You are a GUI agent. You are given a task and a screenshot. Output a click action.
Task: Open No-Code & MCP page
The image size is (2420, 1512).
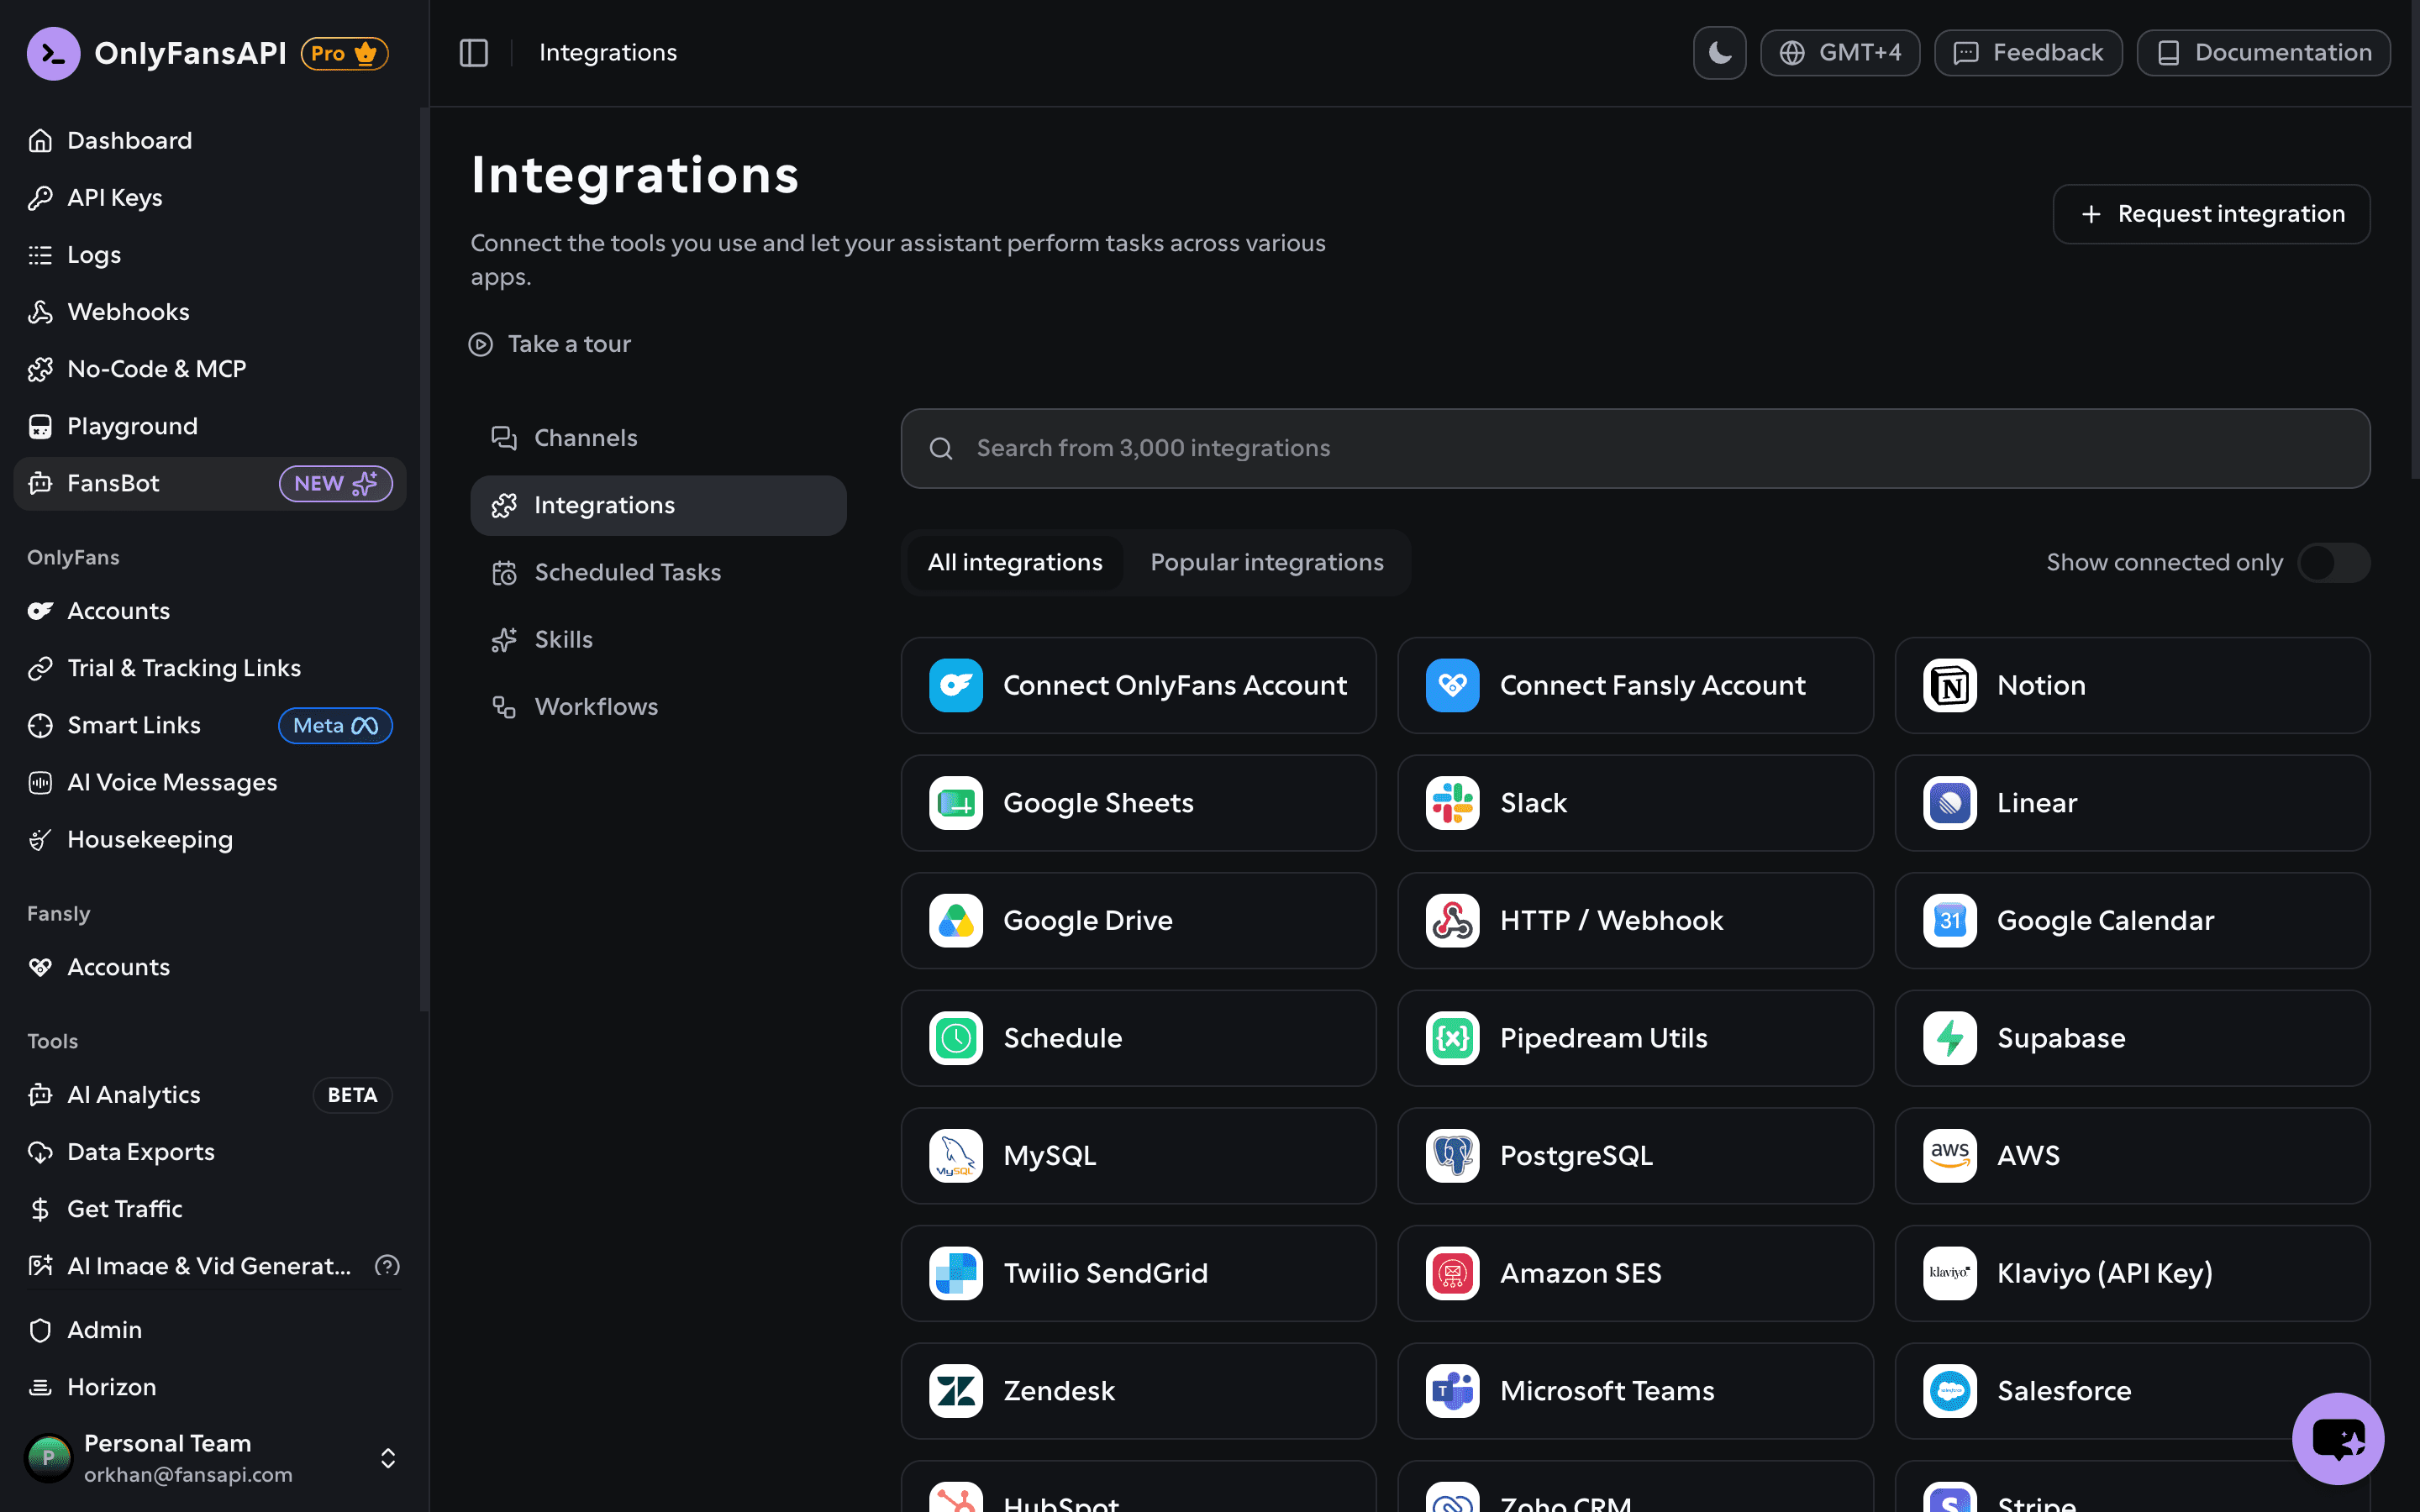pyautogui.click(x=210, y=369)
